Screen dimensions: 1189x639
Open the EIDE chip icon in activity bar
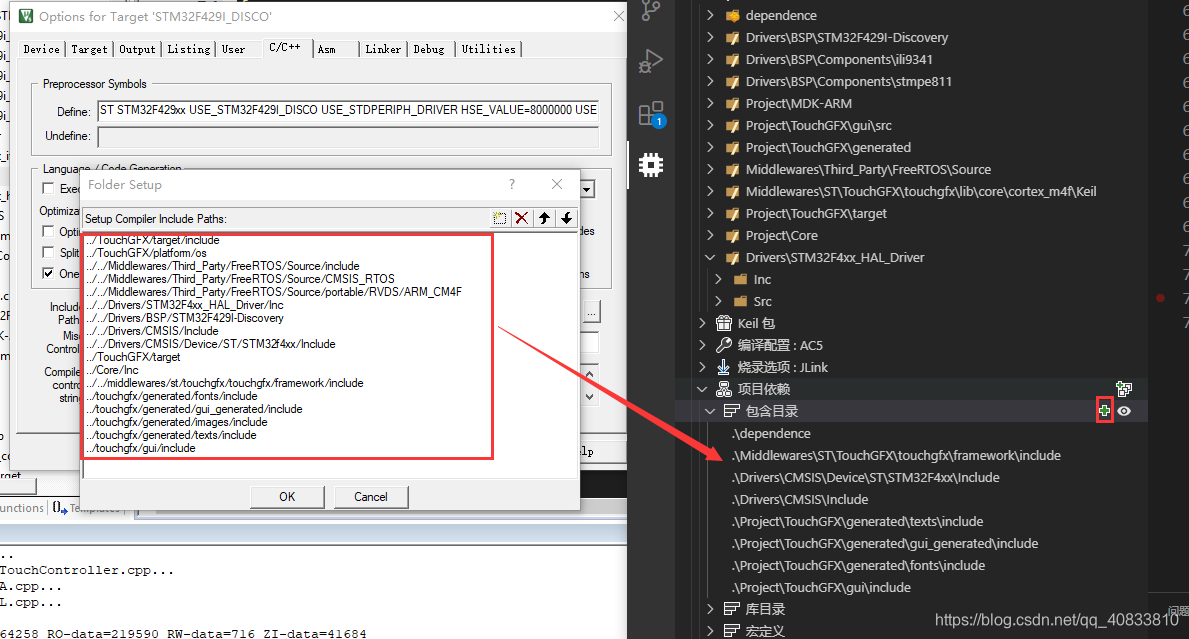tap(651, 164)
